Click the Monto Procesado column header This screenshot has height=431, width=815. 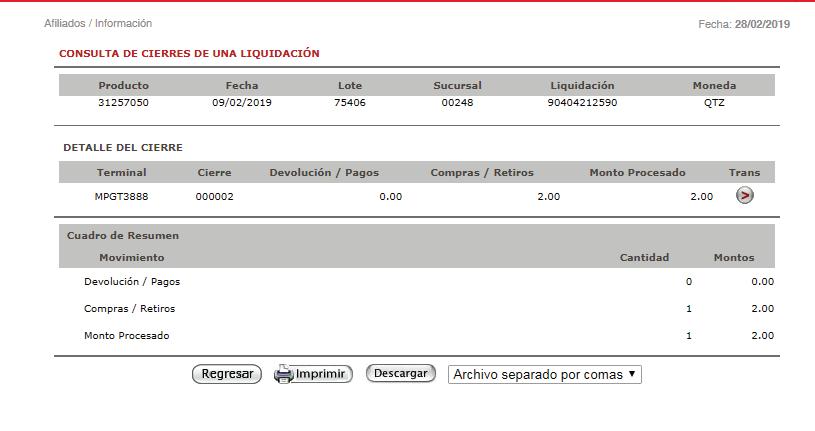point(637,172)
